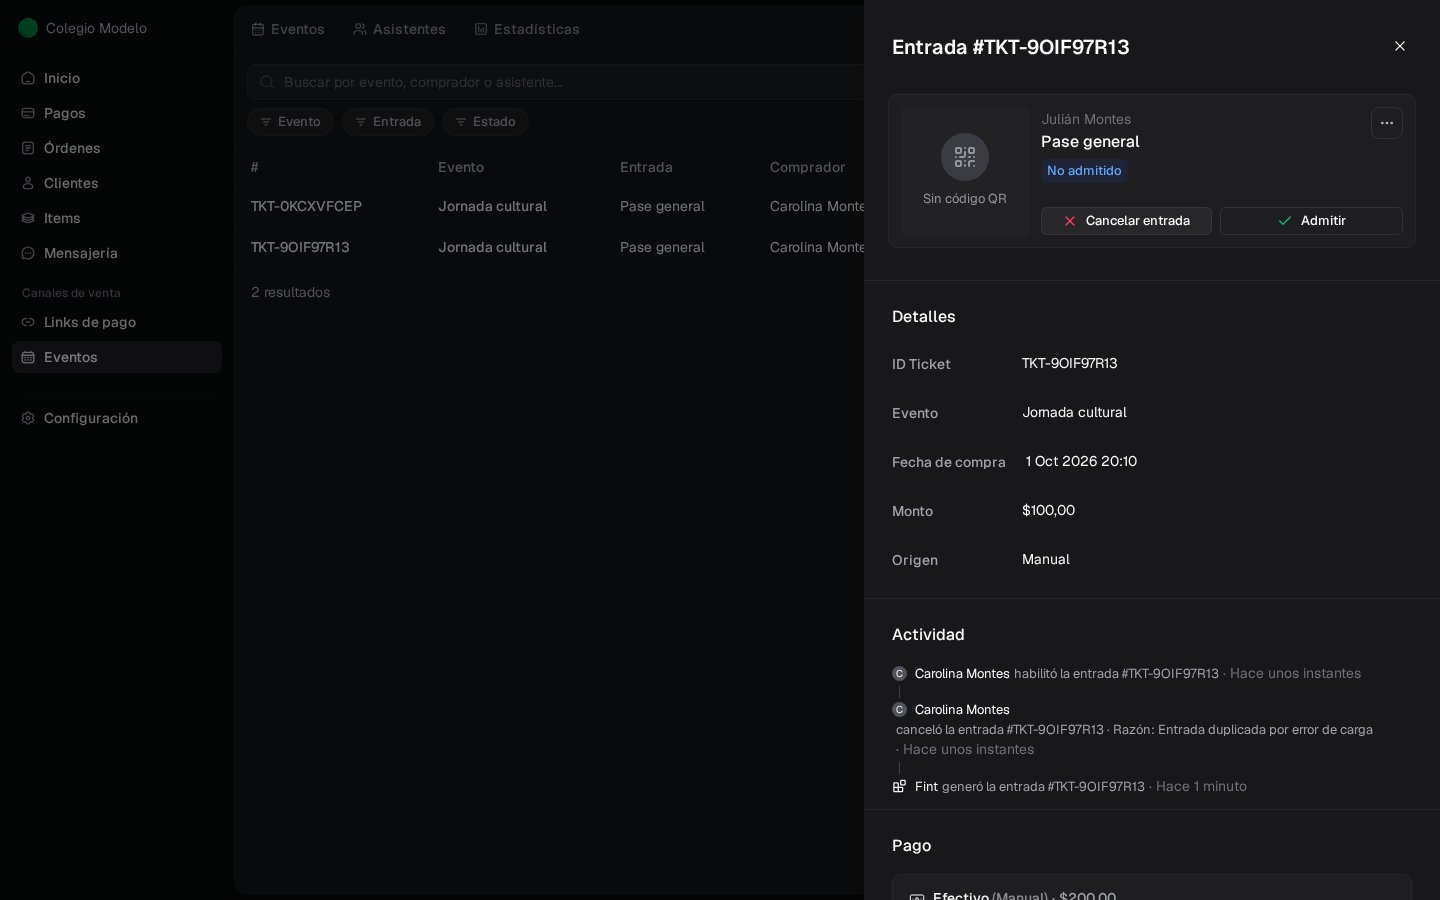Screen dimensions: 1440x900
Task: Click the $100,00 amount value
Action: pos(1048,510)
